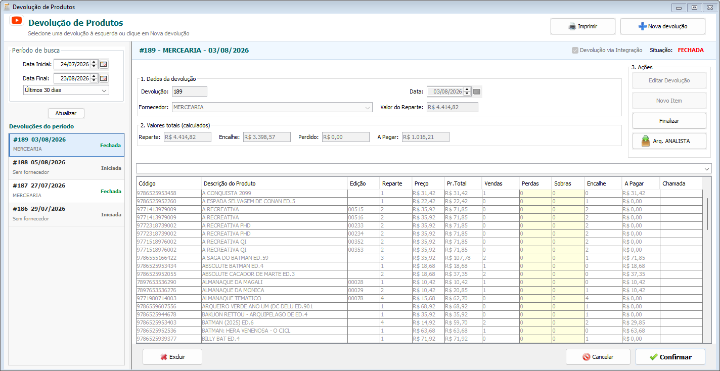
Task: Click the Vendas column header
Action: tap(500, 183)
